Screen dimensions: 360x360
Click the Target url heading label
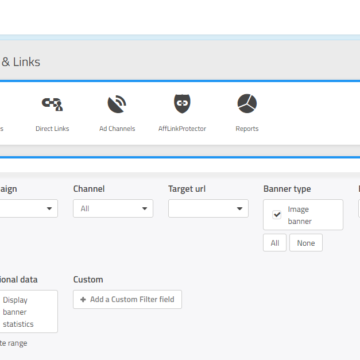(187, 189)
